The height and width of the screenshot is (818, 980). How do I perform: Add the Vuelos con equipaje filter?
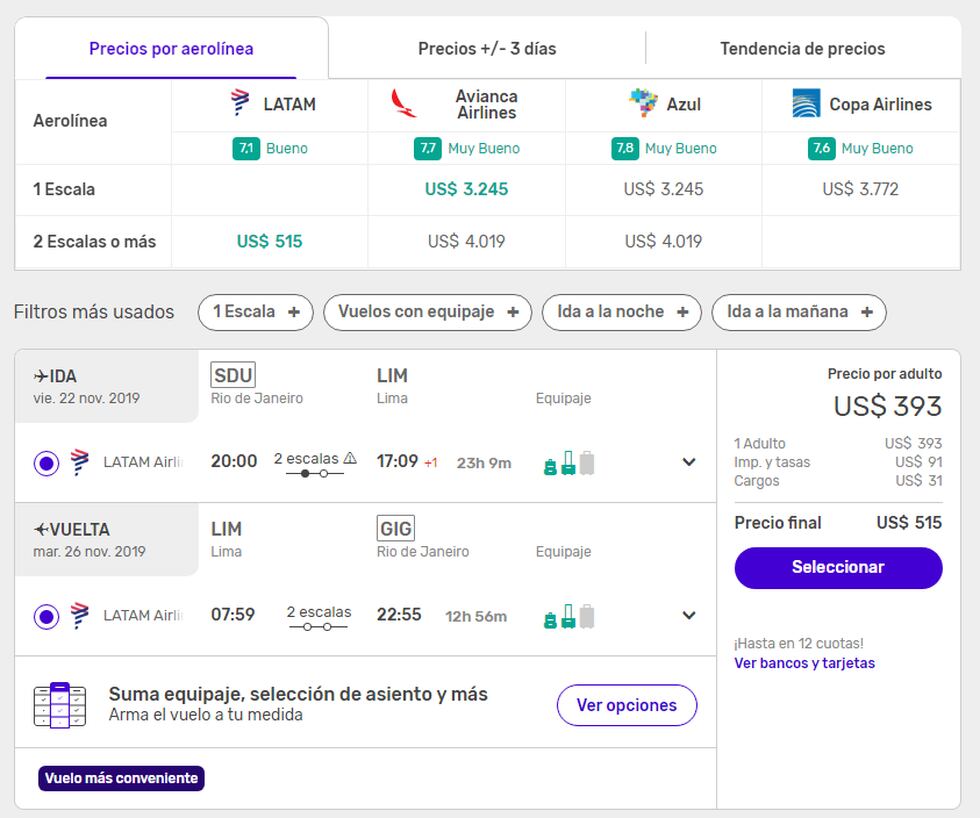pyautogui.click(x=427, y=312)
